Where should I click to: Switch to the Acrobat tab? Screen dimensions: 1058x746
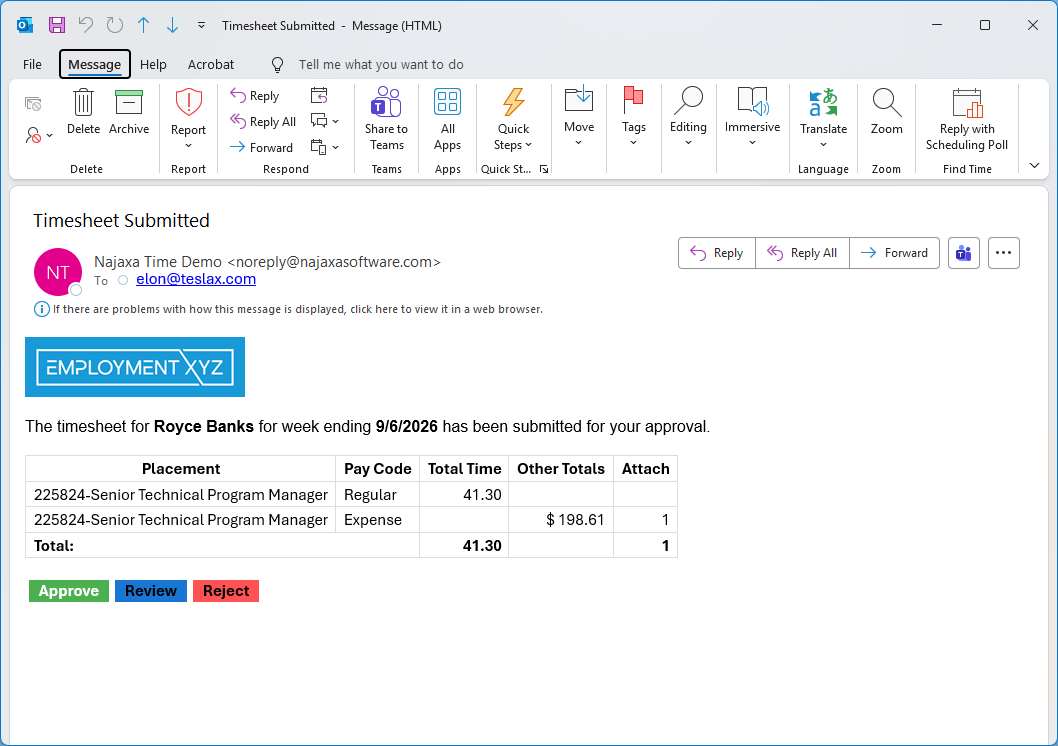tap(211, 65)
